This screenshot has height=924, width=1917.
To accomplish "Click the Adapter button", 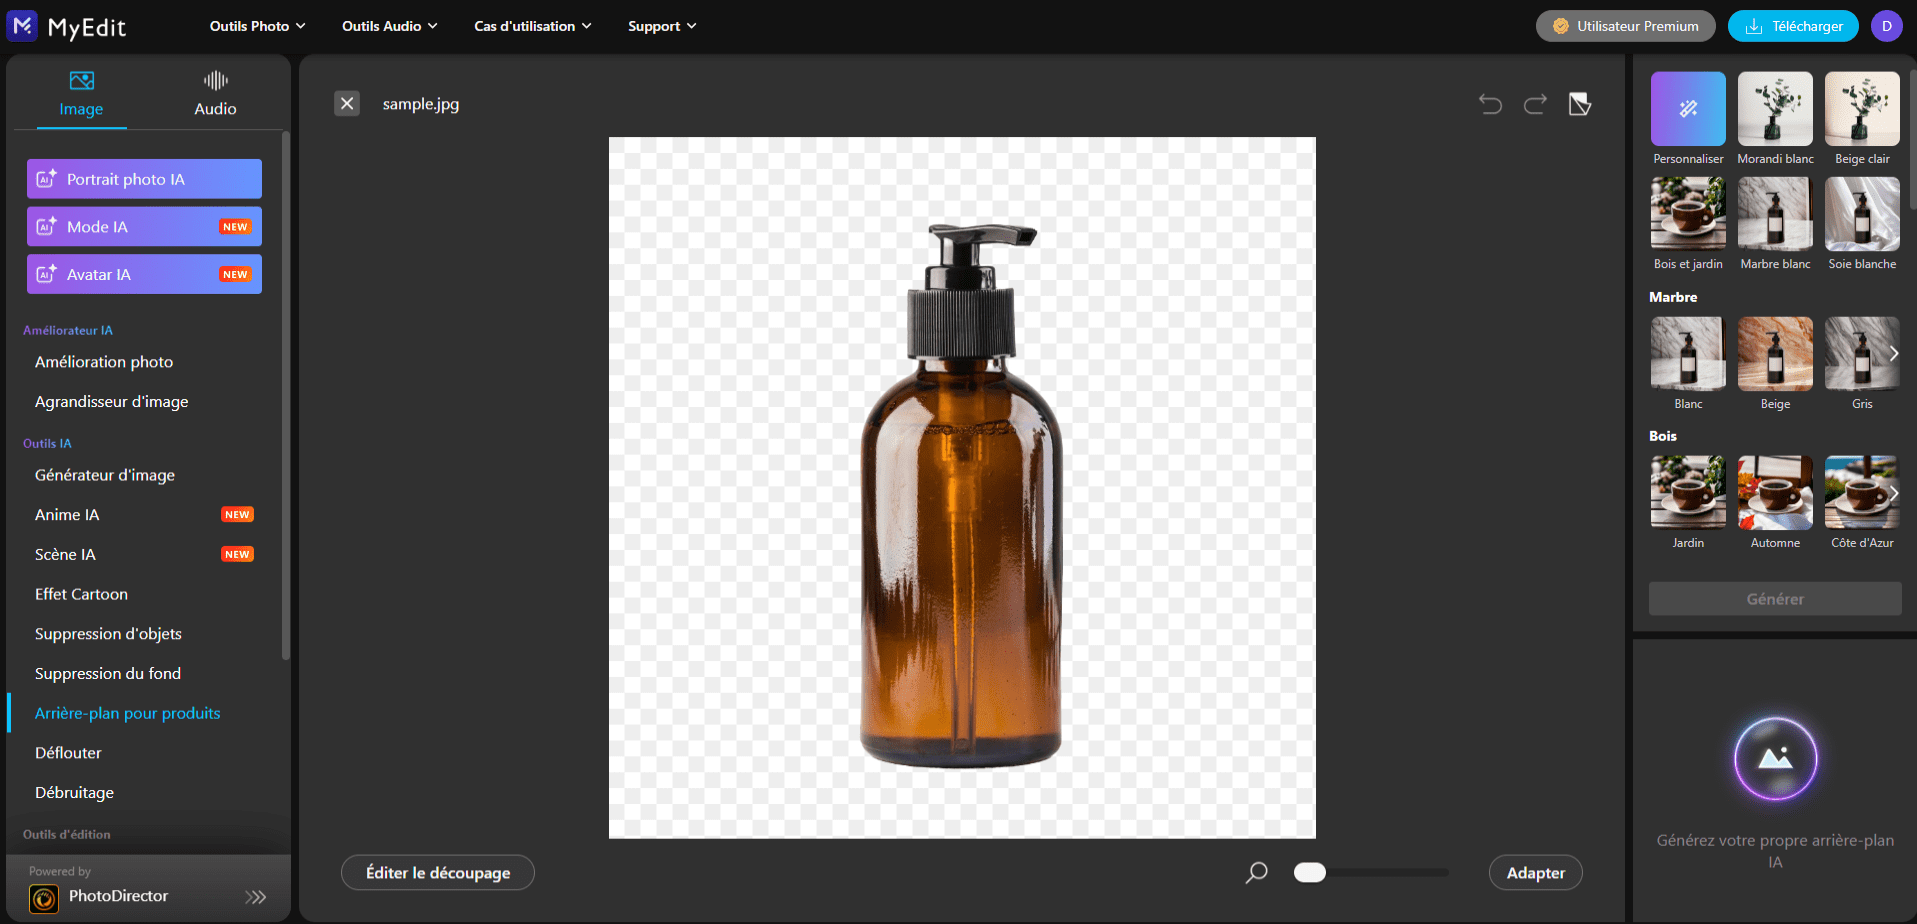I will click(1535, 872).
